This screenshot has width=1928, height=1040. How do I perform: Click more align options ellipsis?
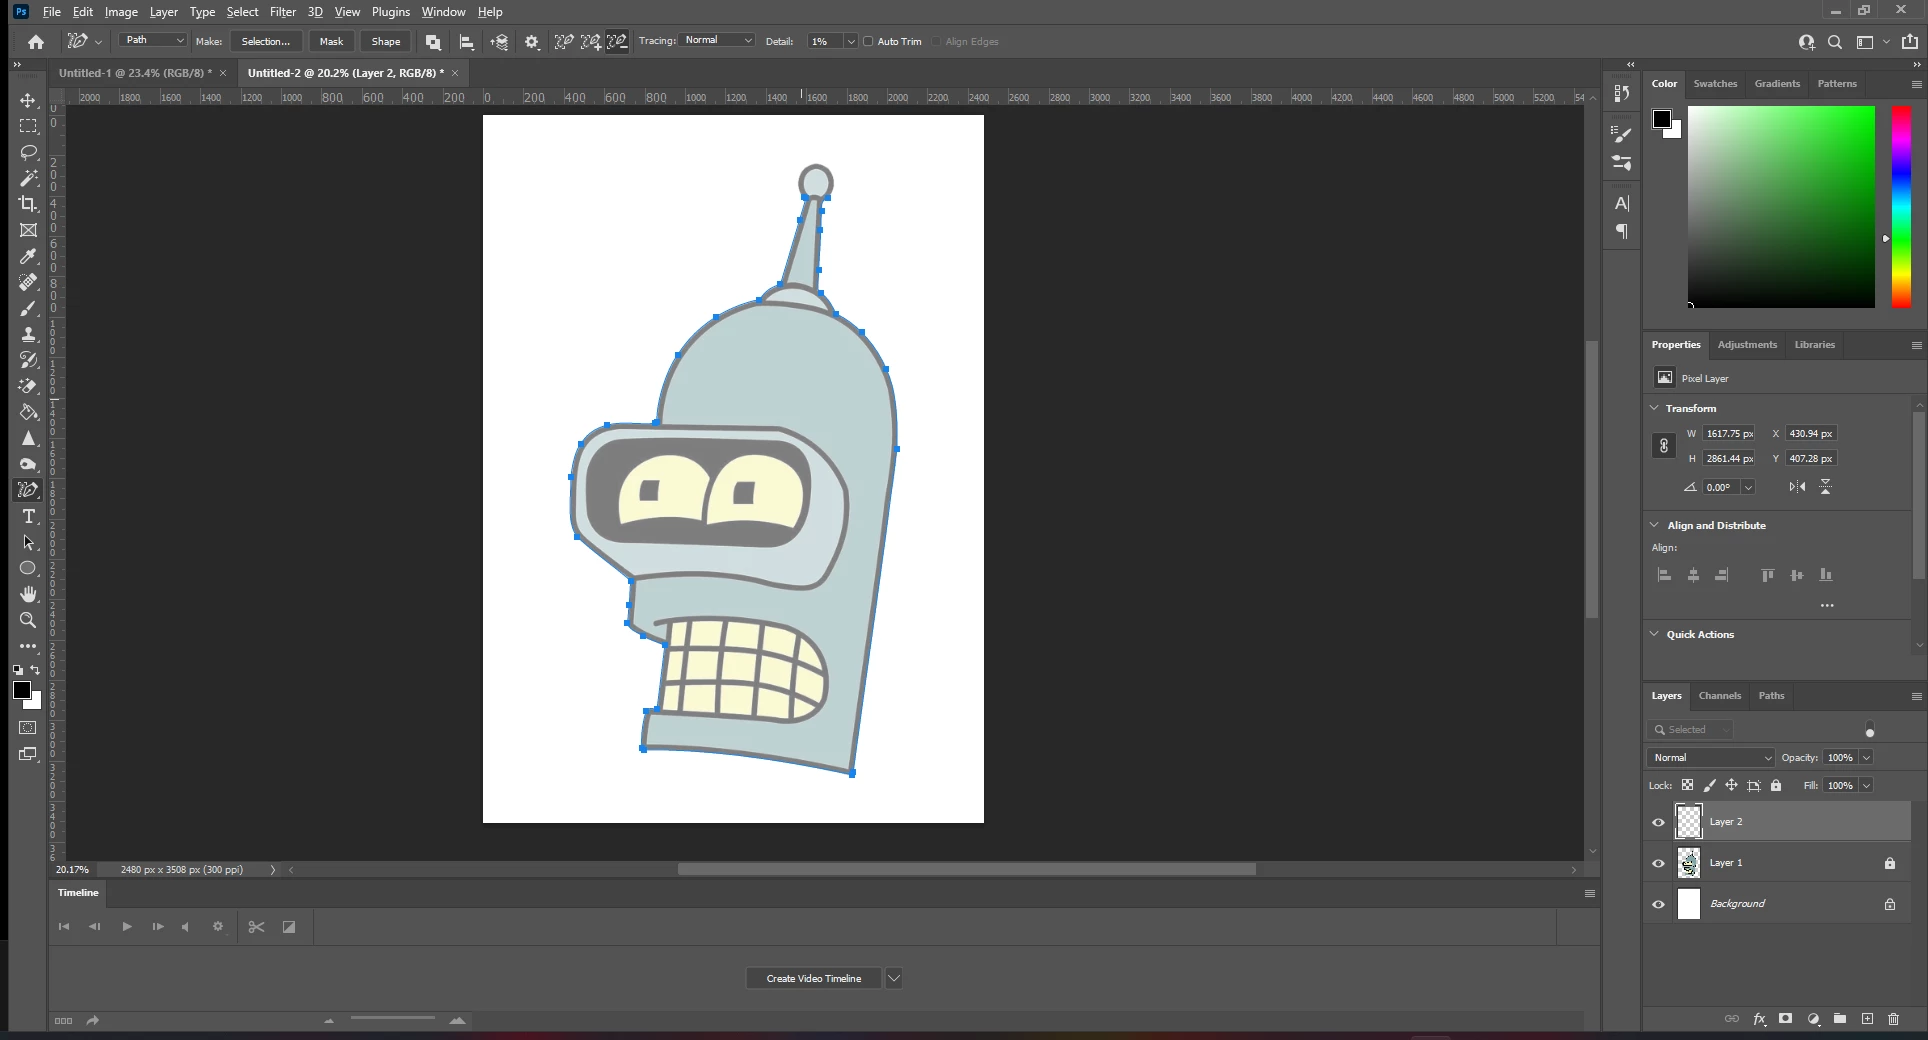point(1827,606)
